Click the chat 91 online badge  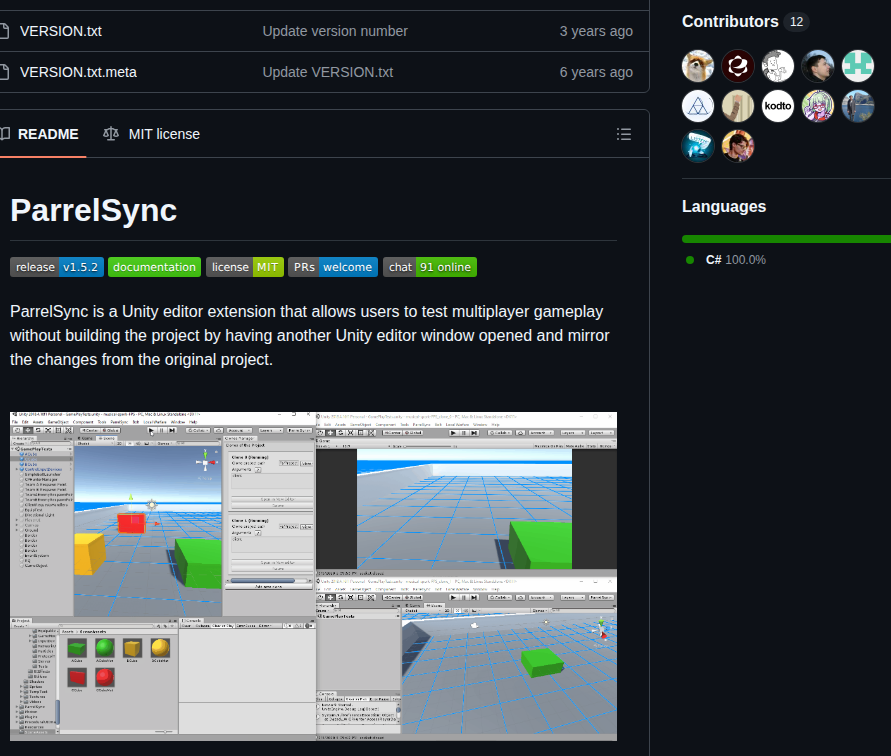point(430,267)
